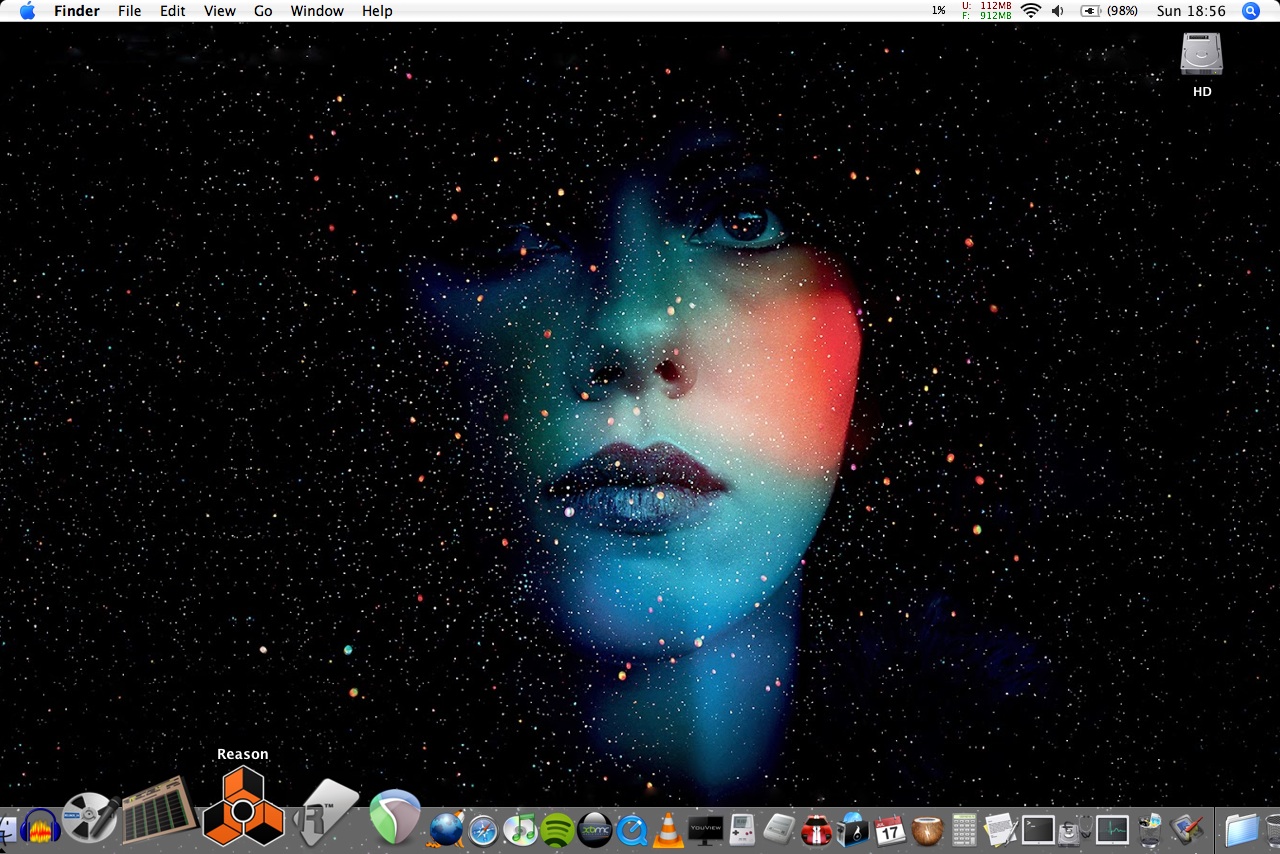Open the Apple menu

tap(27, 11)
